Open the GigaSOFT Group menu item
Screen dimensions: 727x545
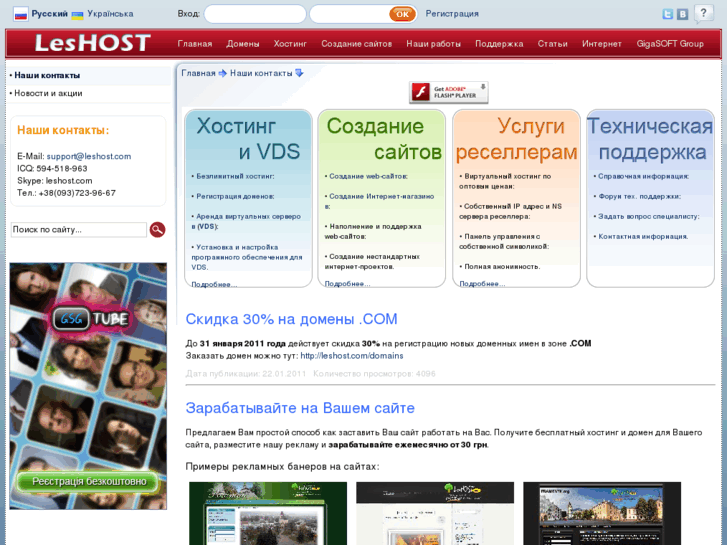[x=670, y=44]
